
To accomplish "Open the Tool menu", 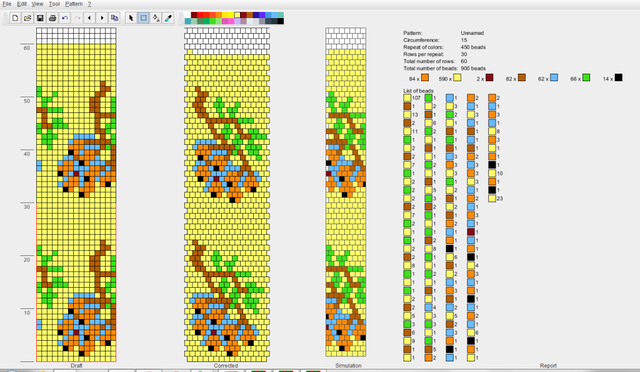I will (x=54, y=4).
